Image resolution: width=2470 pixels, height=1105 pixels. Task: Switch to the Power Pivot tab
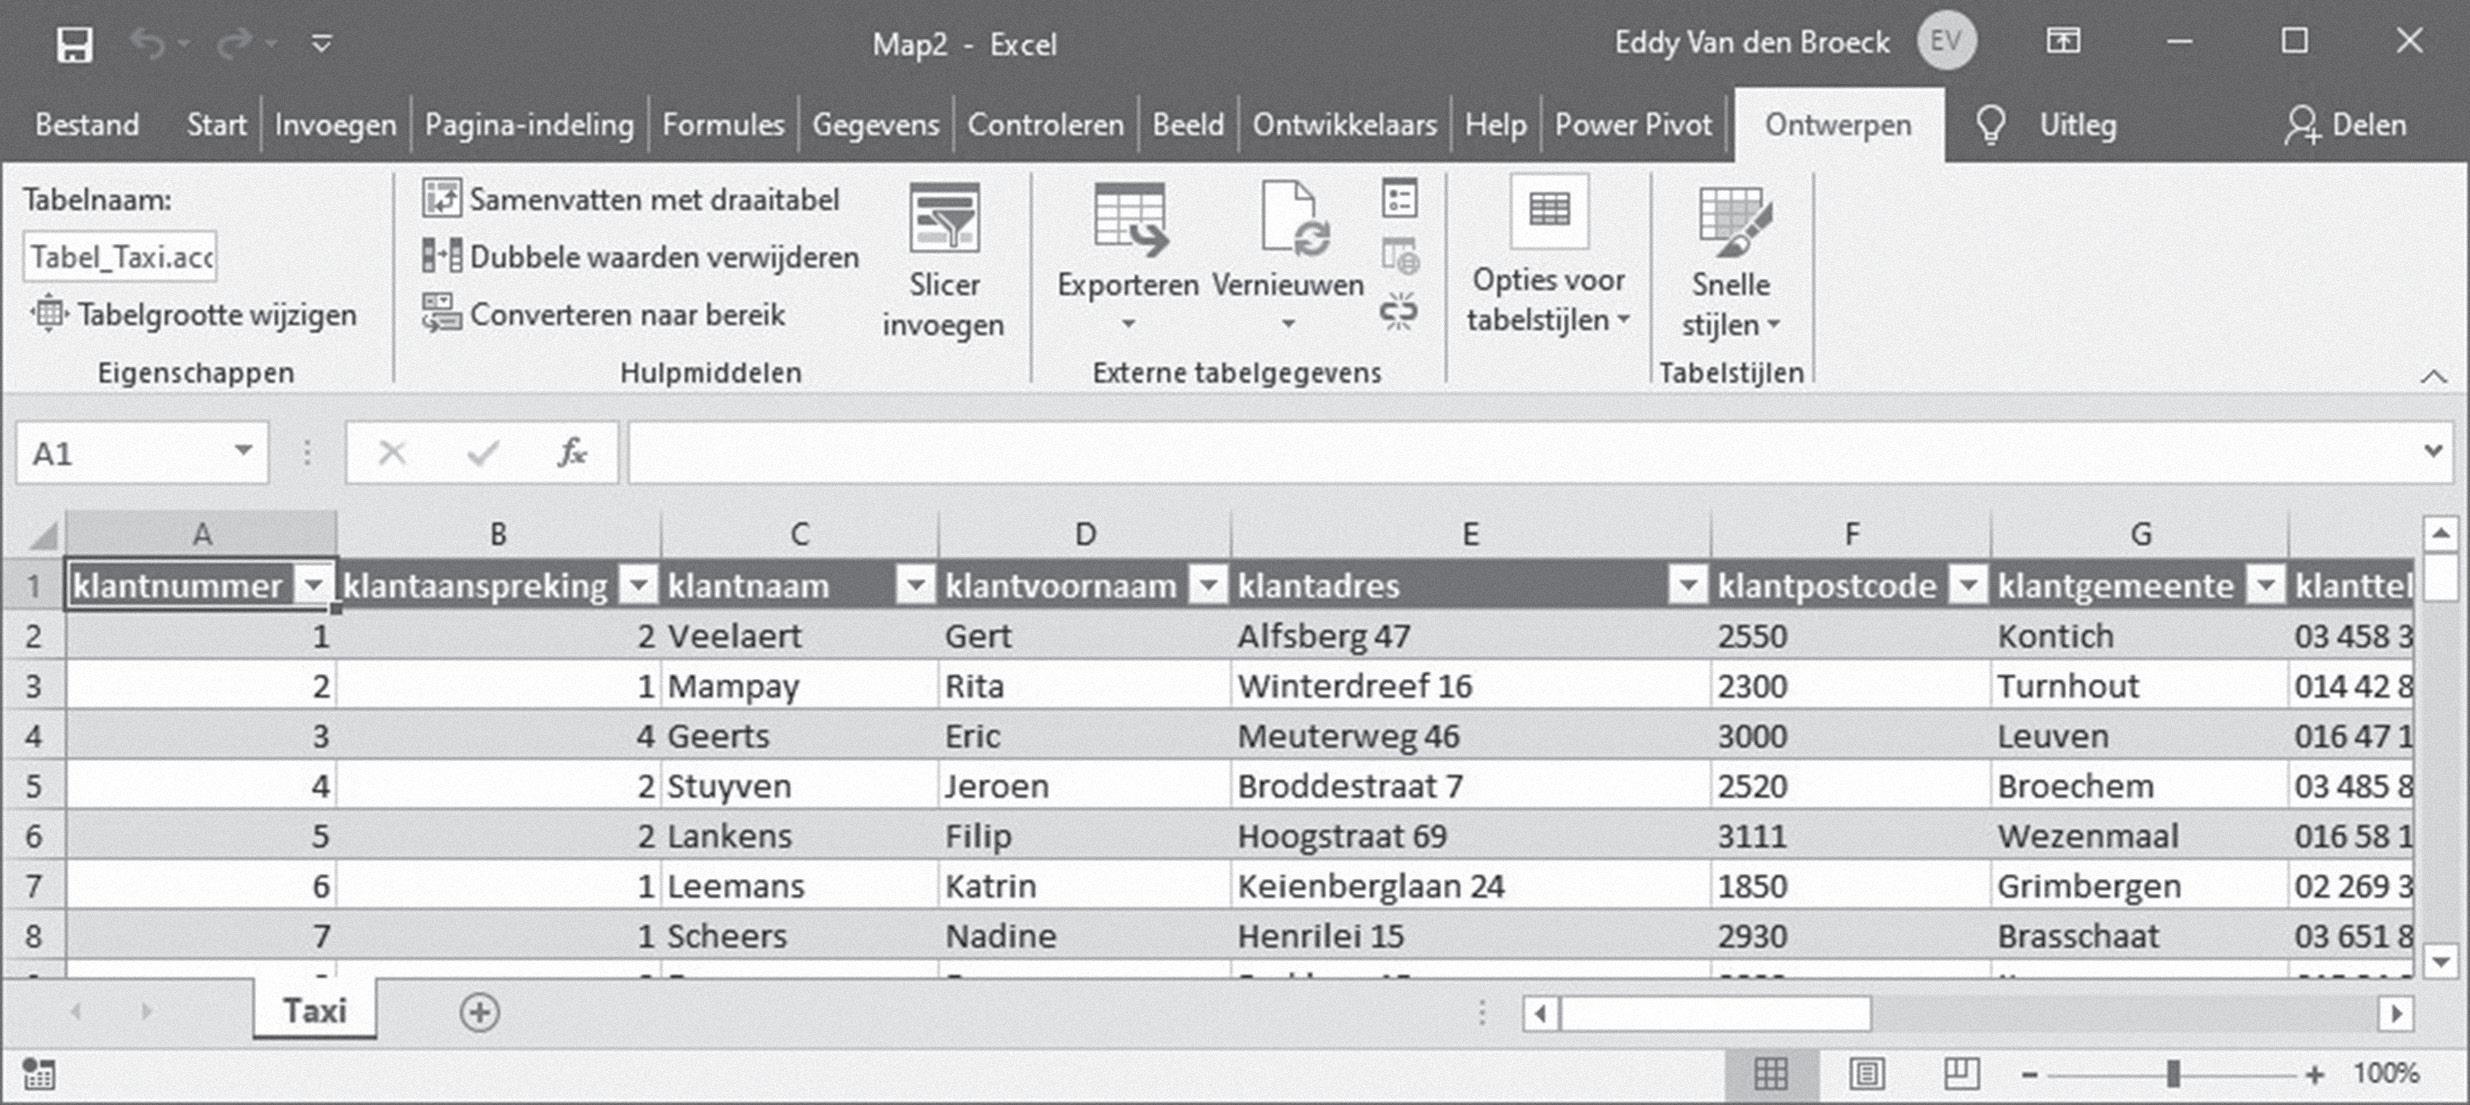pyautogui.click(x=1633, y=125)
